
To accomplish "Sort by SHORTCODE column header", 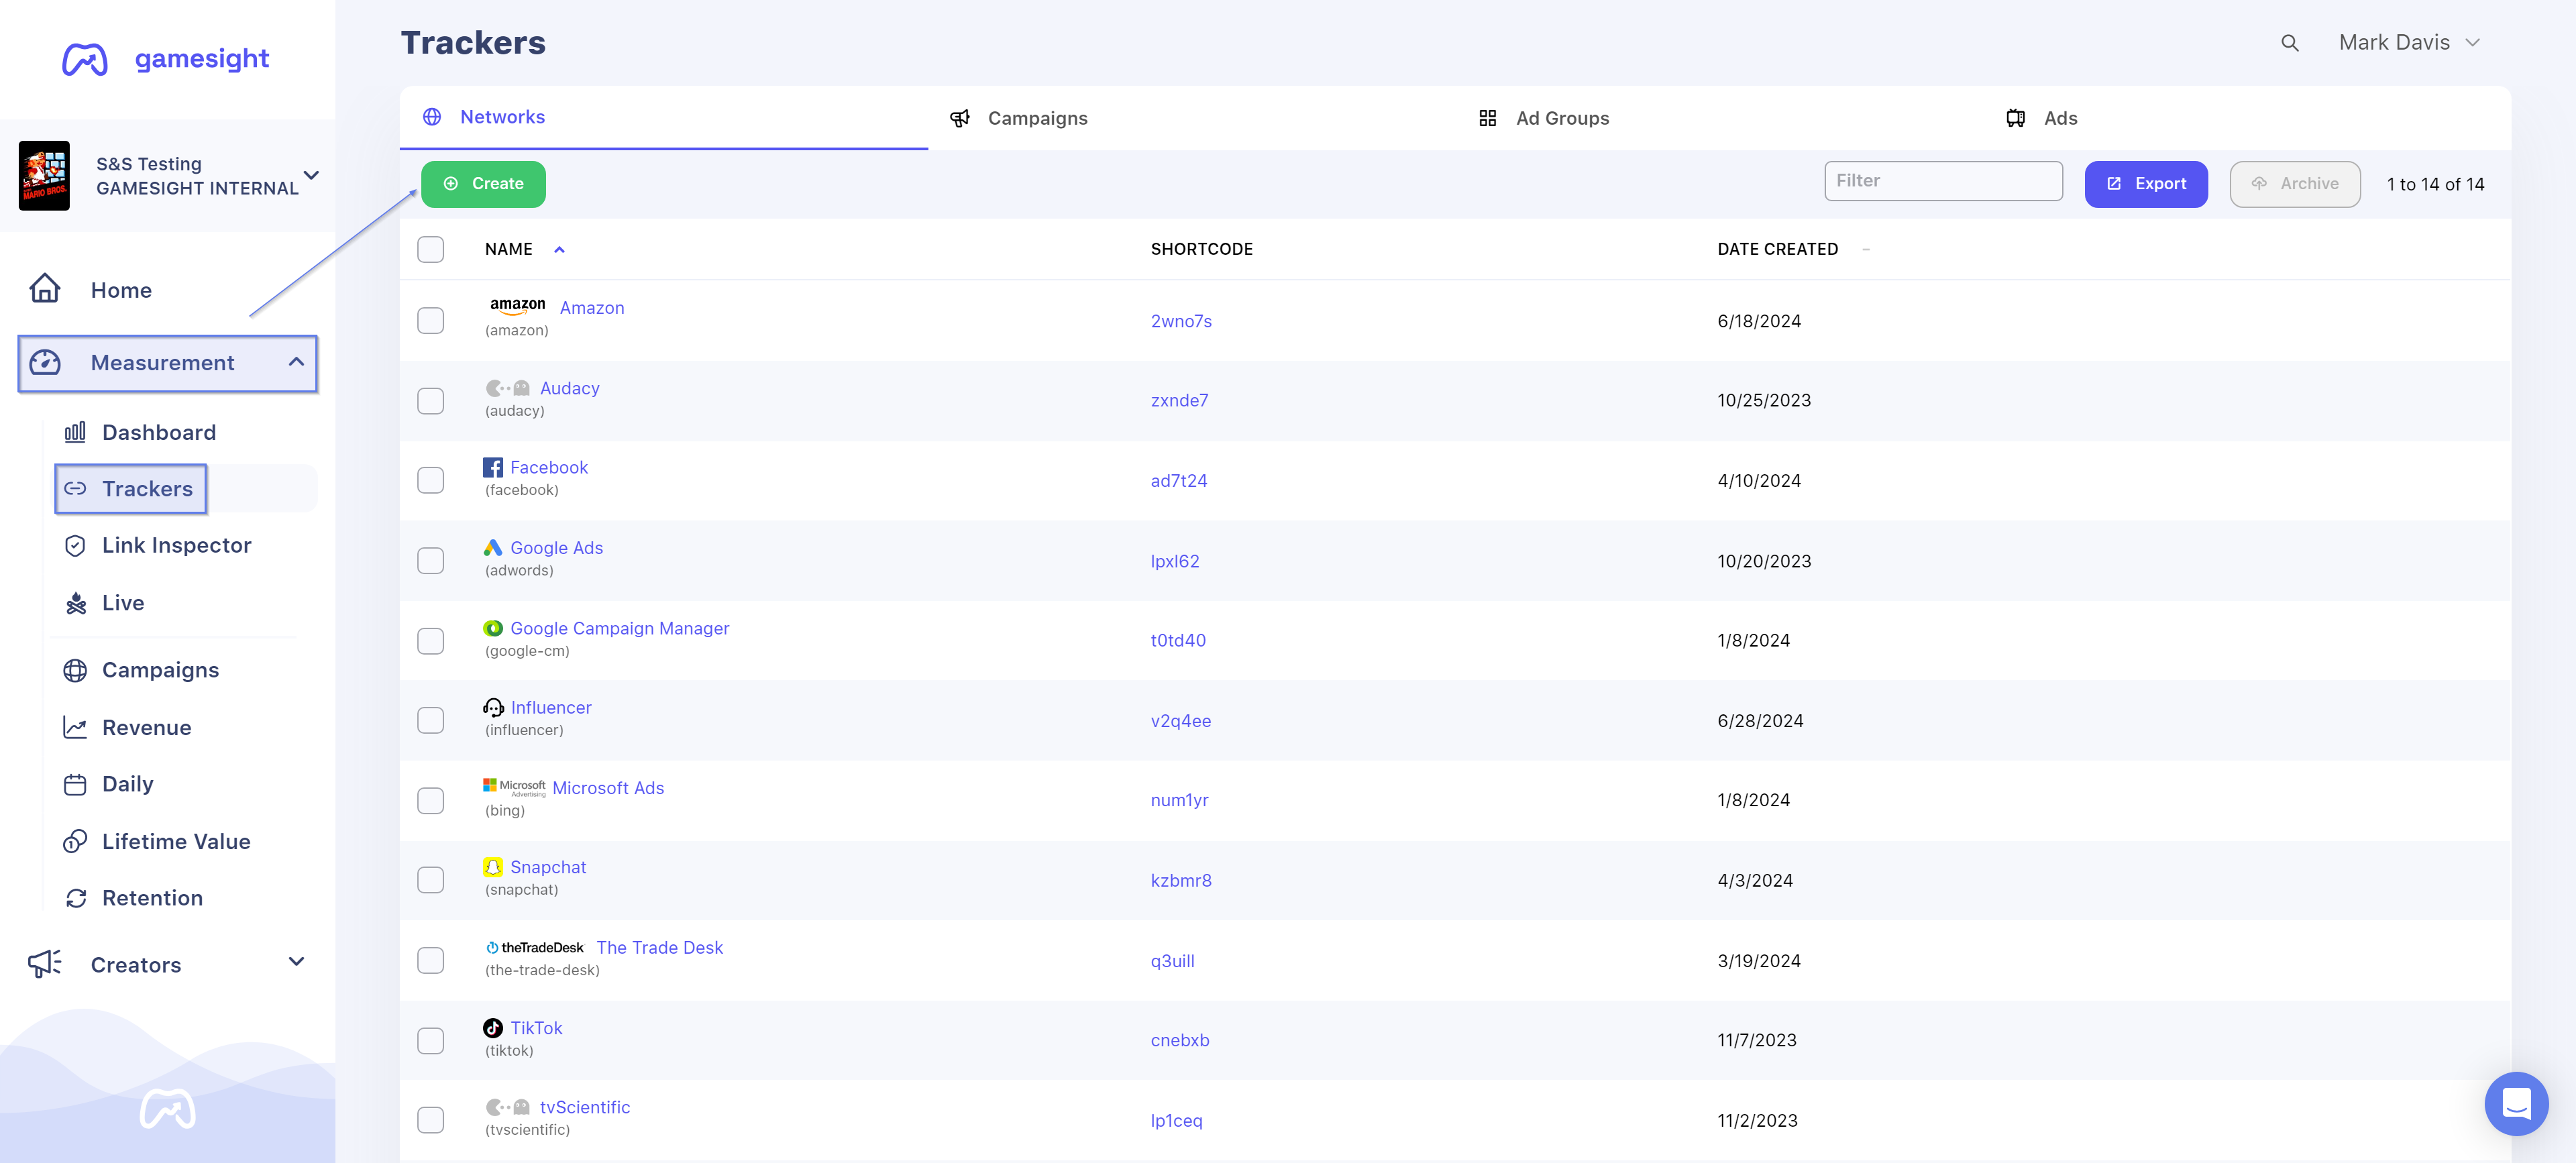I will pyautogui.click(x=1201, y=249).
